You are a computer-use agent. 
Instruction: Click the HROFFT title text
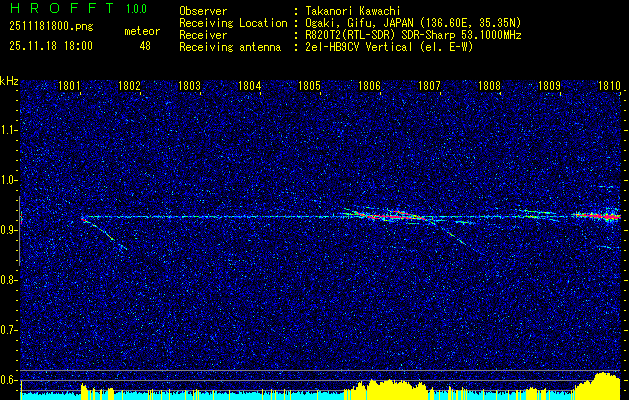tap(63, 8)
